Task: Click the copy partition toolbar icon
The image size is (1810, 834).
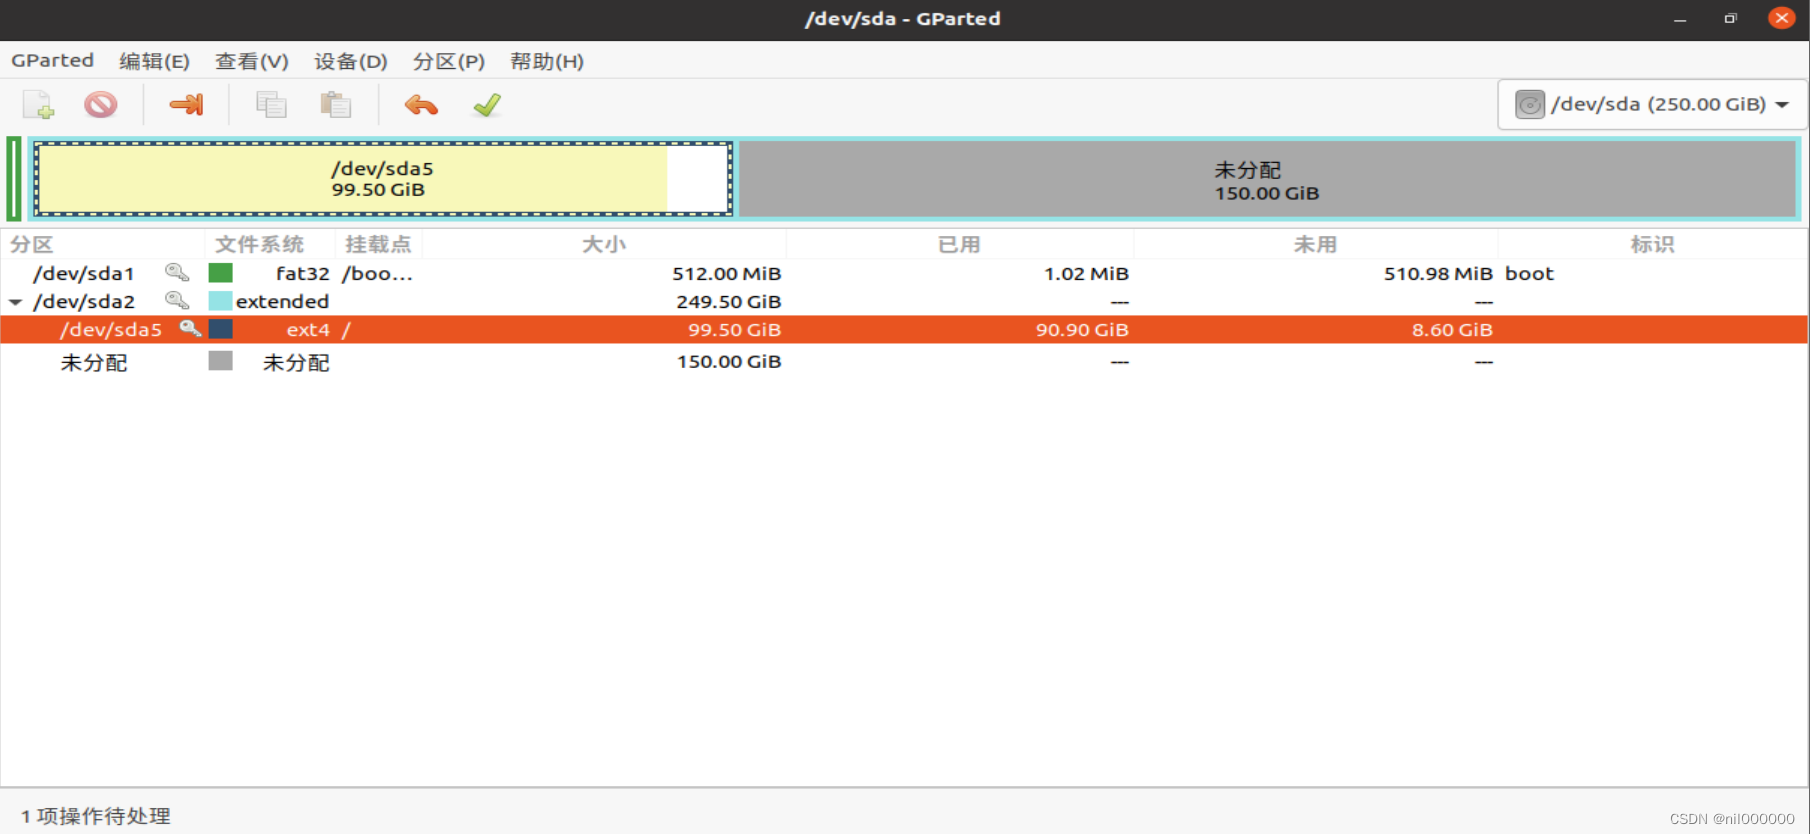Action: (x=271, y=105)
